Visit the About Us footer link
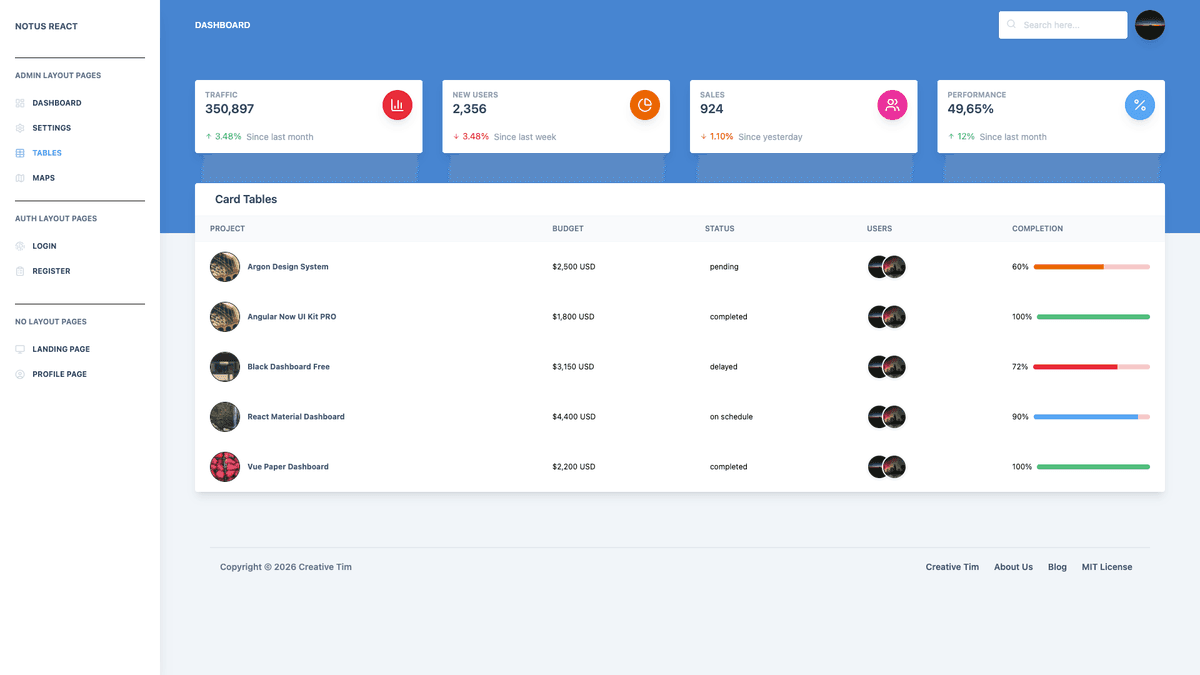Screen dimensions: 1200x675 (x=1013, y=567)
